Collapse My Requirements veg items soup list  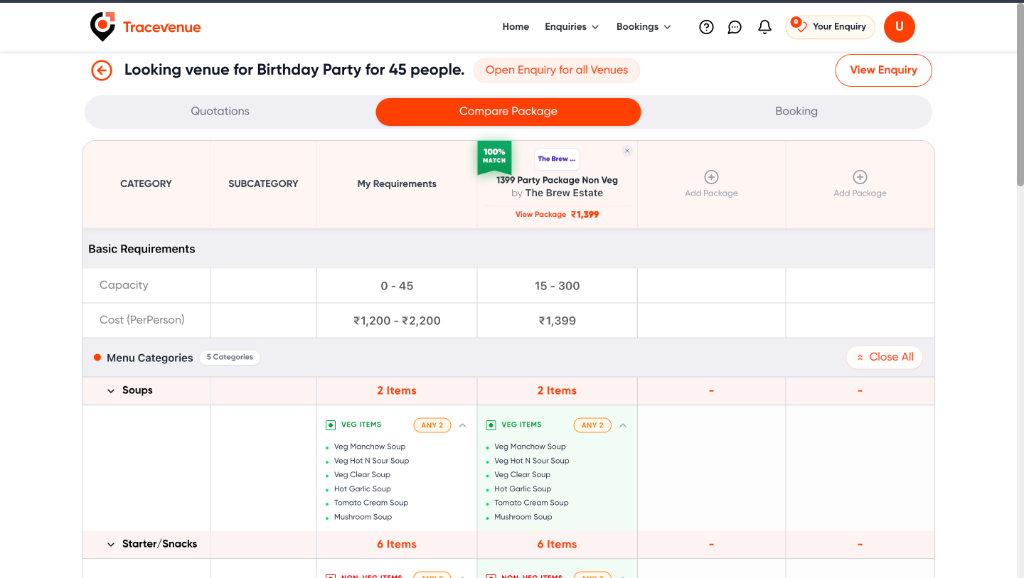pyautogui.click(x=462, y=425)
